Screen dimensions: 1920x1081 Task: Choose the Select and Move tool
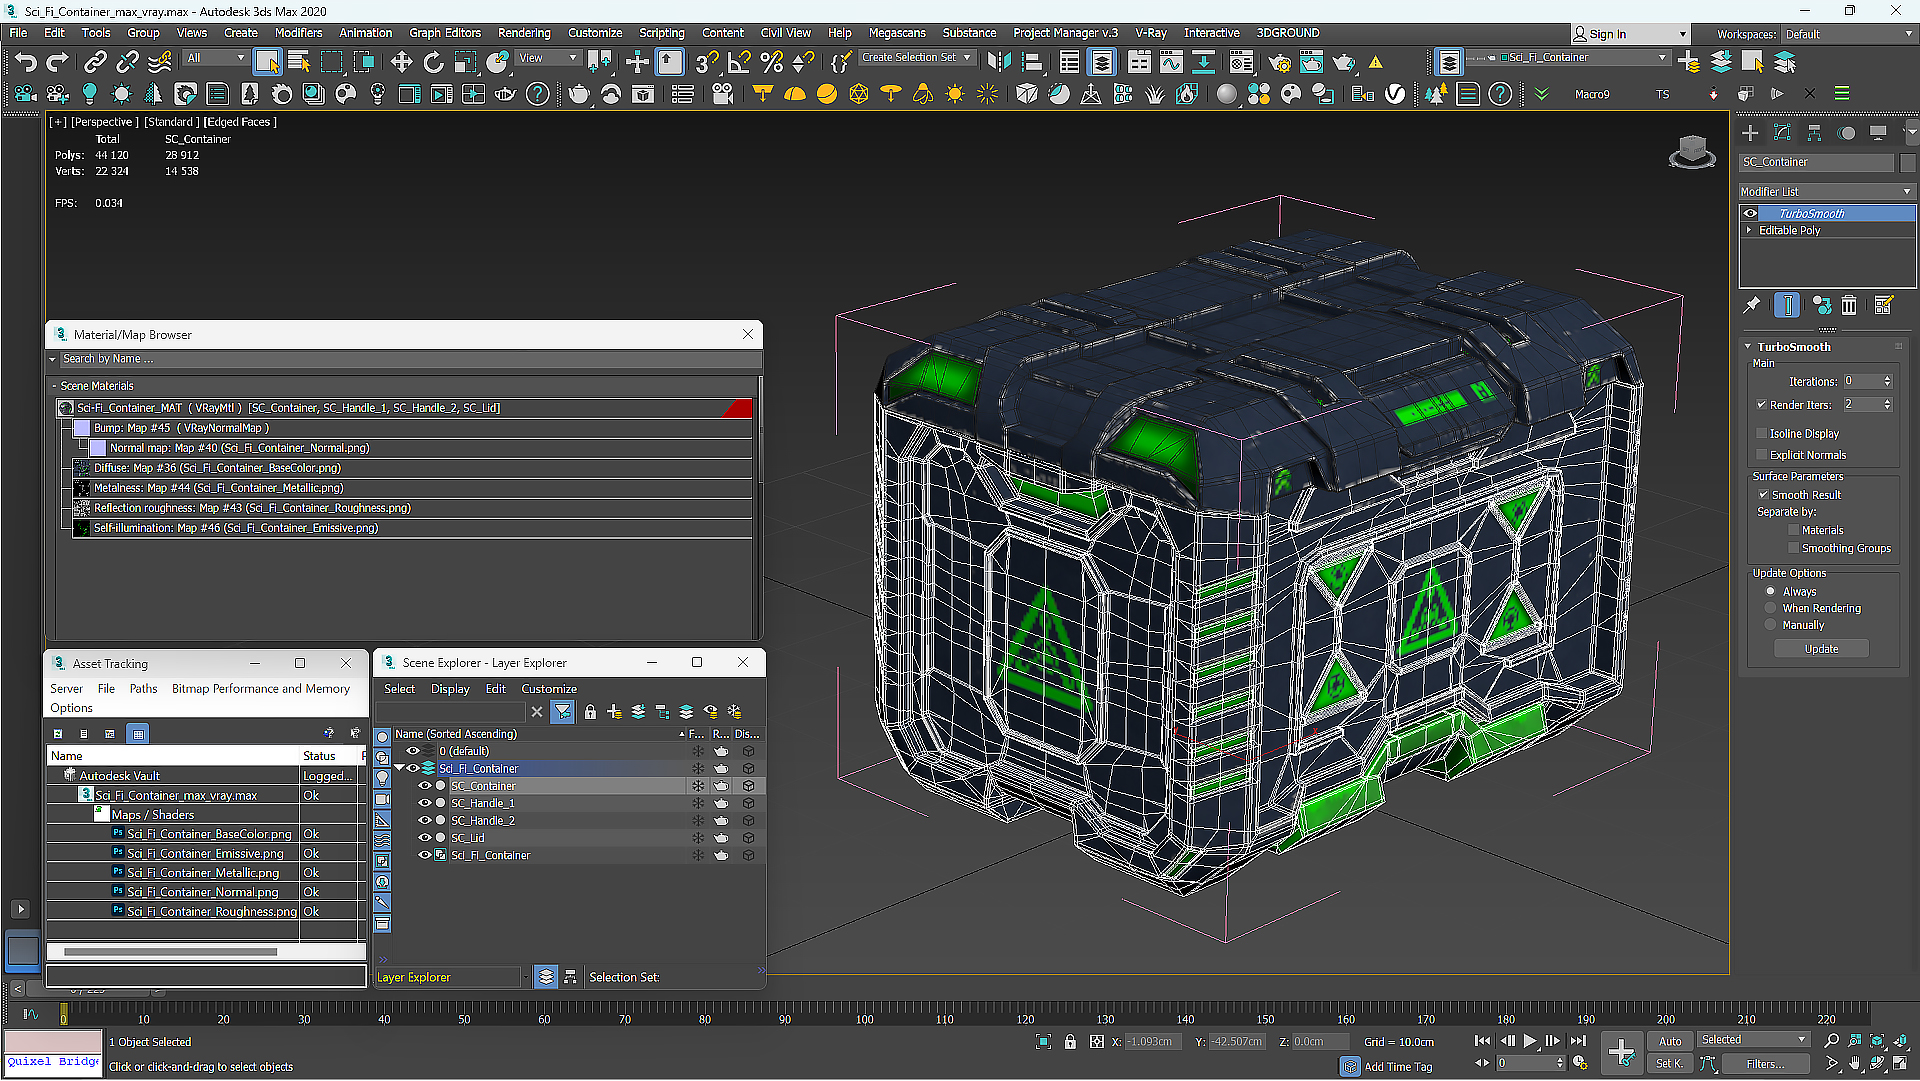pyautogui.click(x=401, y=62)
